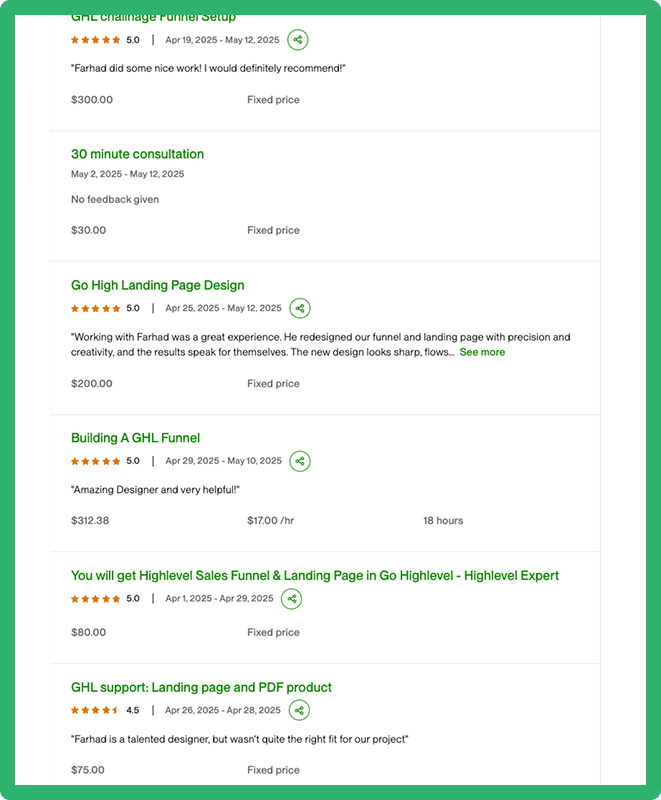This screenshot has height=800, width=661.
Task: Open GHL support: Landing page and PDF job
Action: [x=201, y=687]
